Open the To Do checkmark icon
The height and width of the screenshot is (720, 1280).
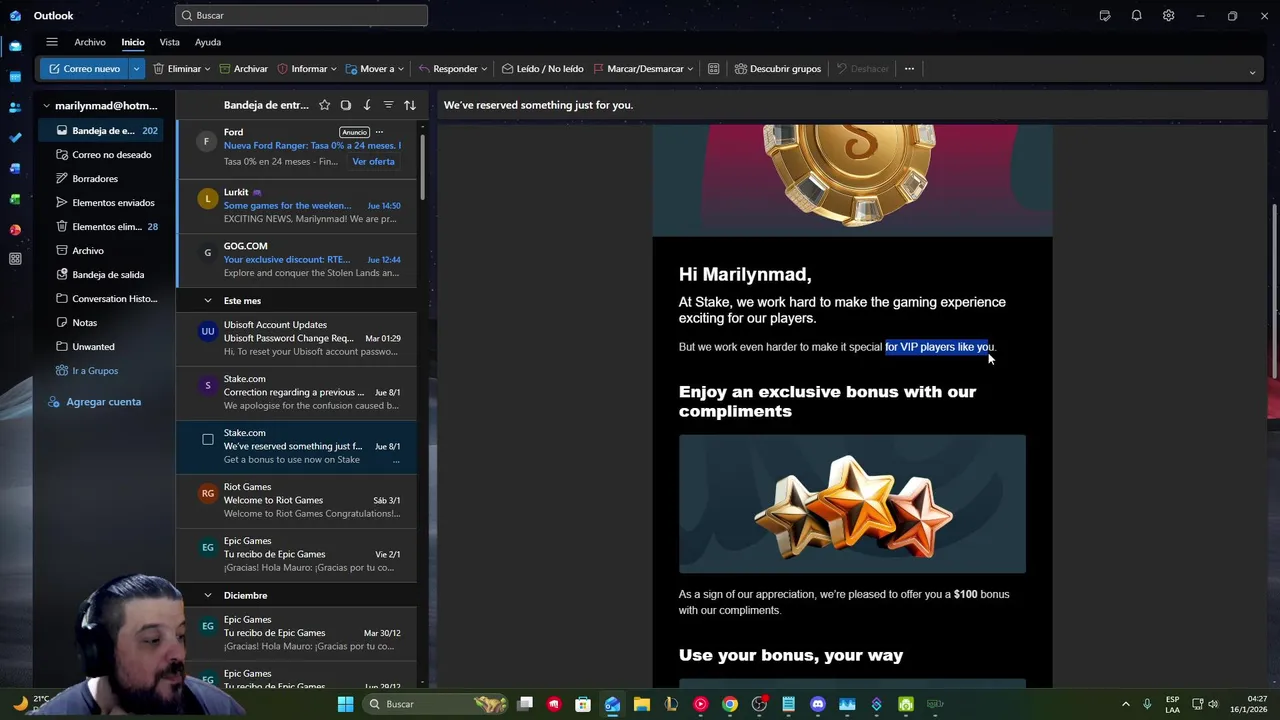(15, 137)
